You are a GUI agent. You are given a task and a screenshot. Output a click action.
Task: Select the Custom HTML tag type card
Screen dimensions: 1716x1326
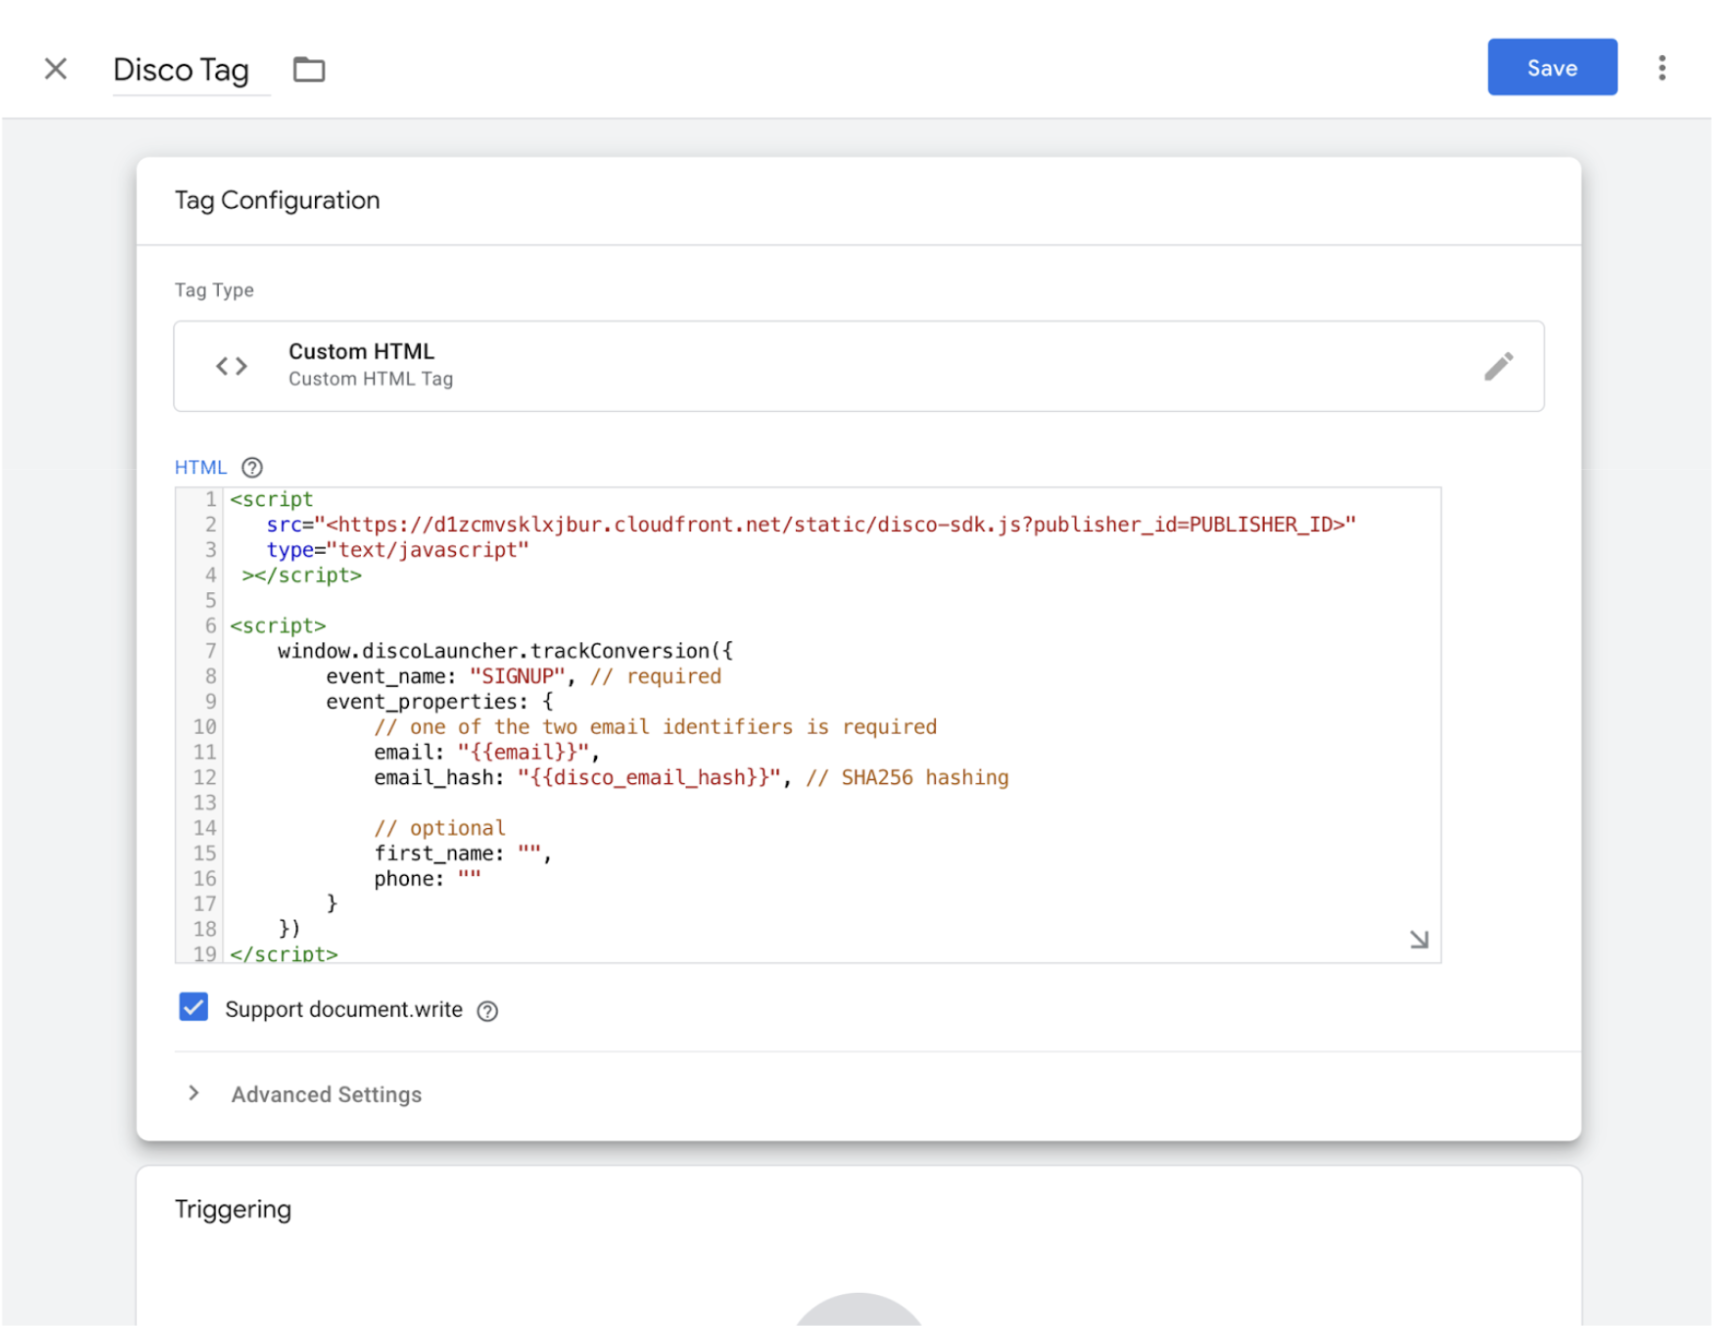[x=858, y=366]
